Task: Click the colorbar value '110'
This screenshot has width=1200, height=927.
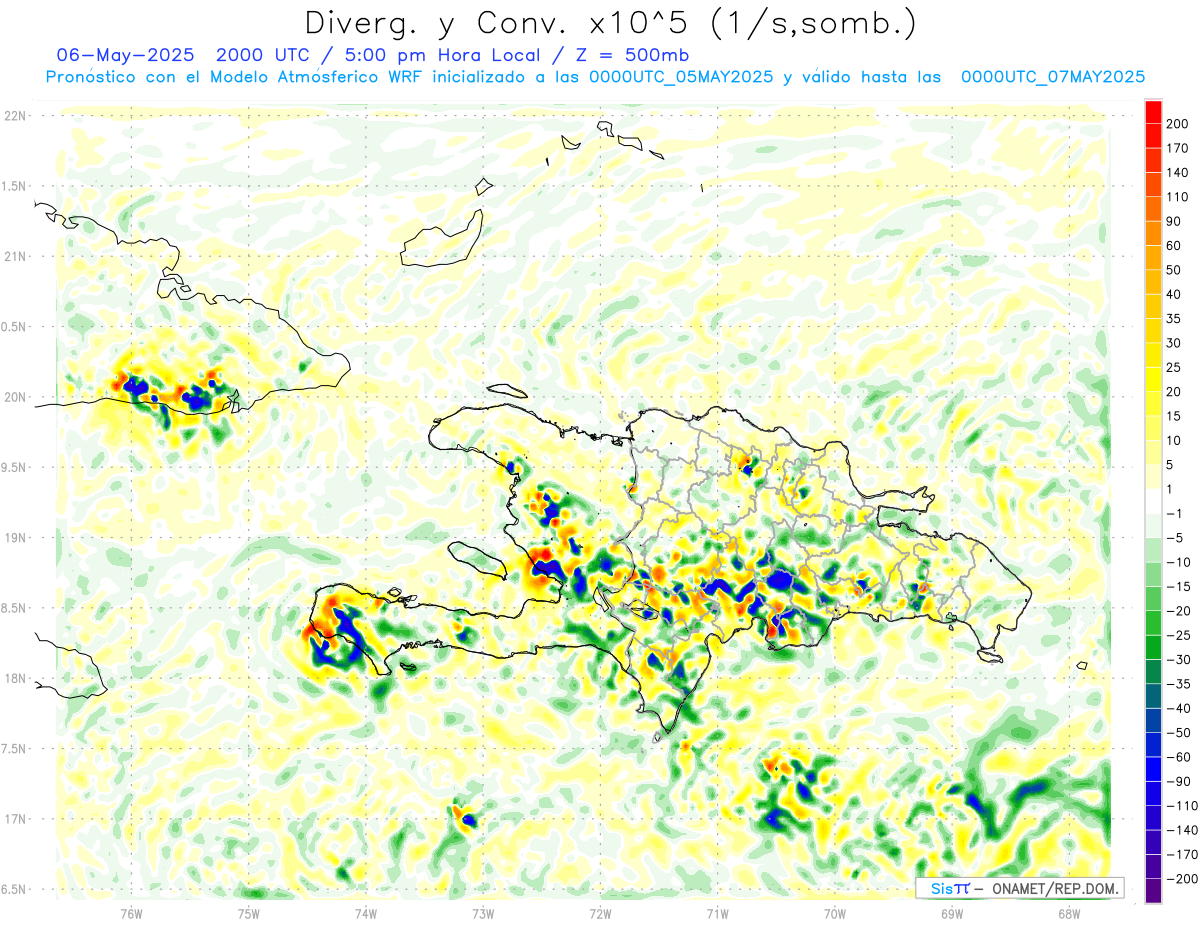Action: coord(1176,197)
